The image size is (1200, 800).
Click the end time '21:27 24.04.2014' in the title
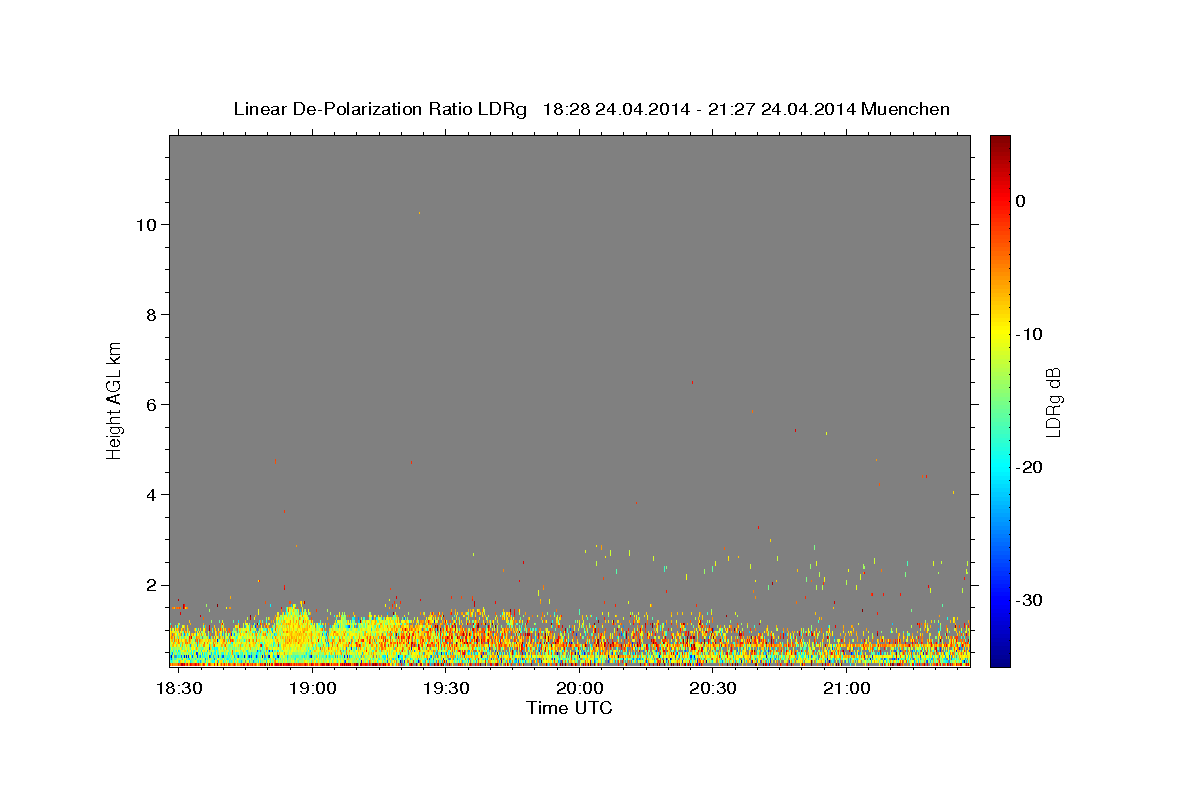(781, 109)
